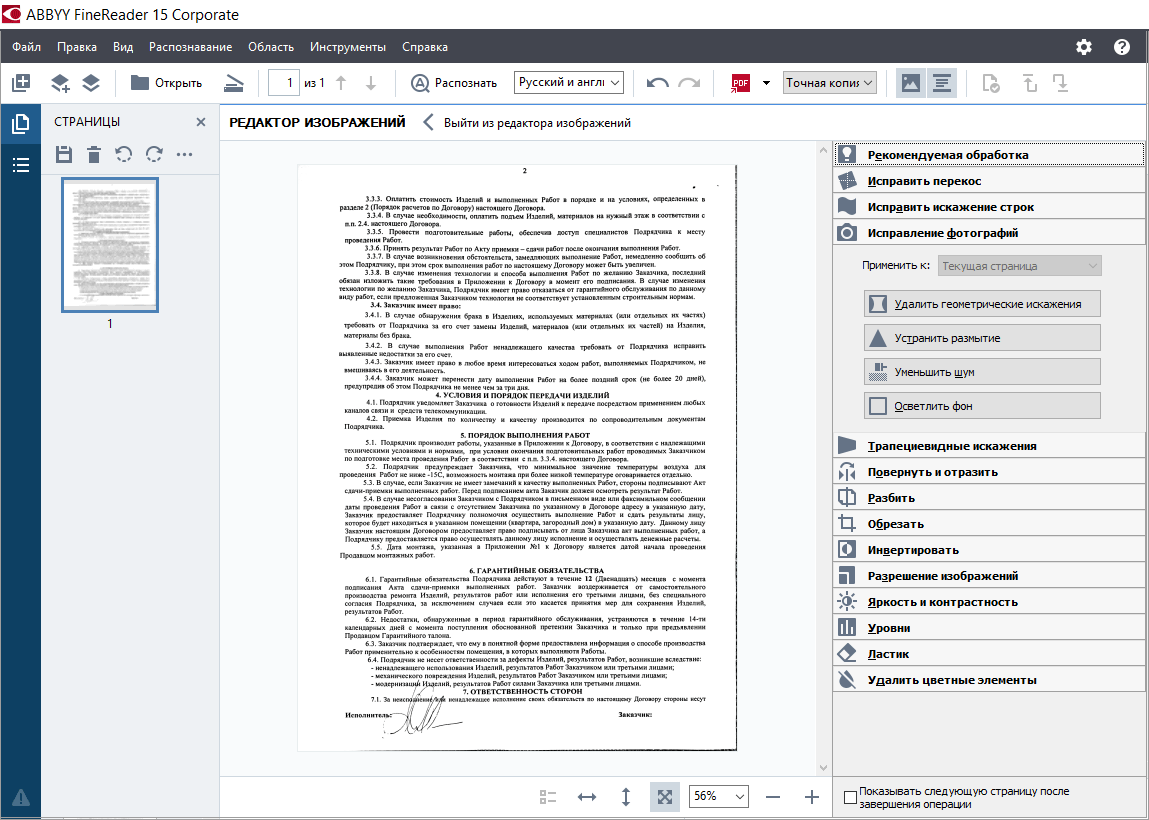The width and height of the screenshot is (1149, 820).
Task: Click the page number input field
Action: pyautogui.click(x=284, y=83)
